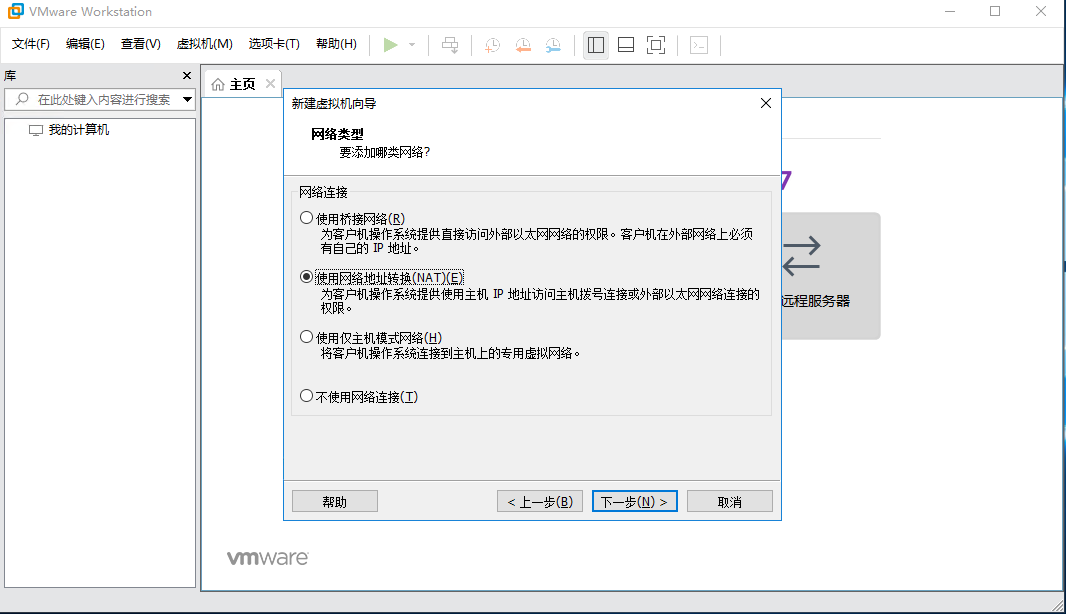Select the 使用仅主机模式网络(H) radio button
Image resolution: width=1066 pixels, height=614 pixels.
[307, 337]
